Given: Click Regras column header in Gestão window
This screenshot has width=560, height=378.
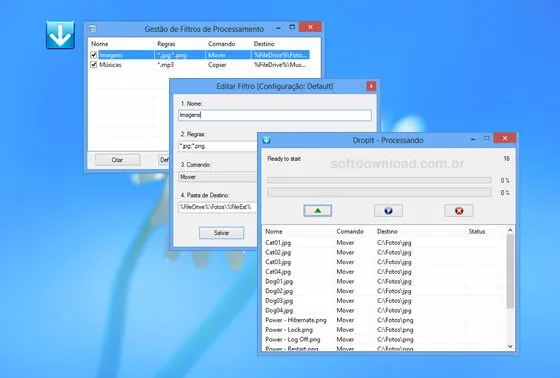Looking at the screenshot, I should (x=166, y=44).
